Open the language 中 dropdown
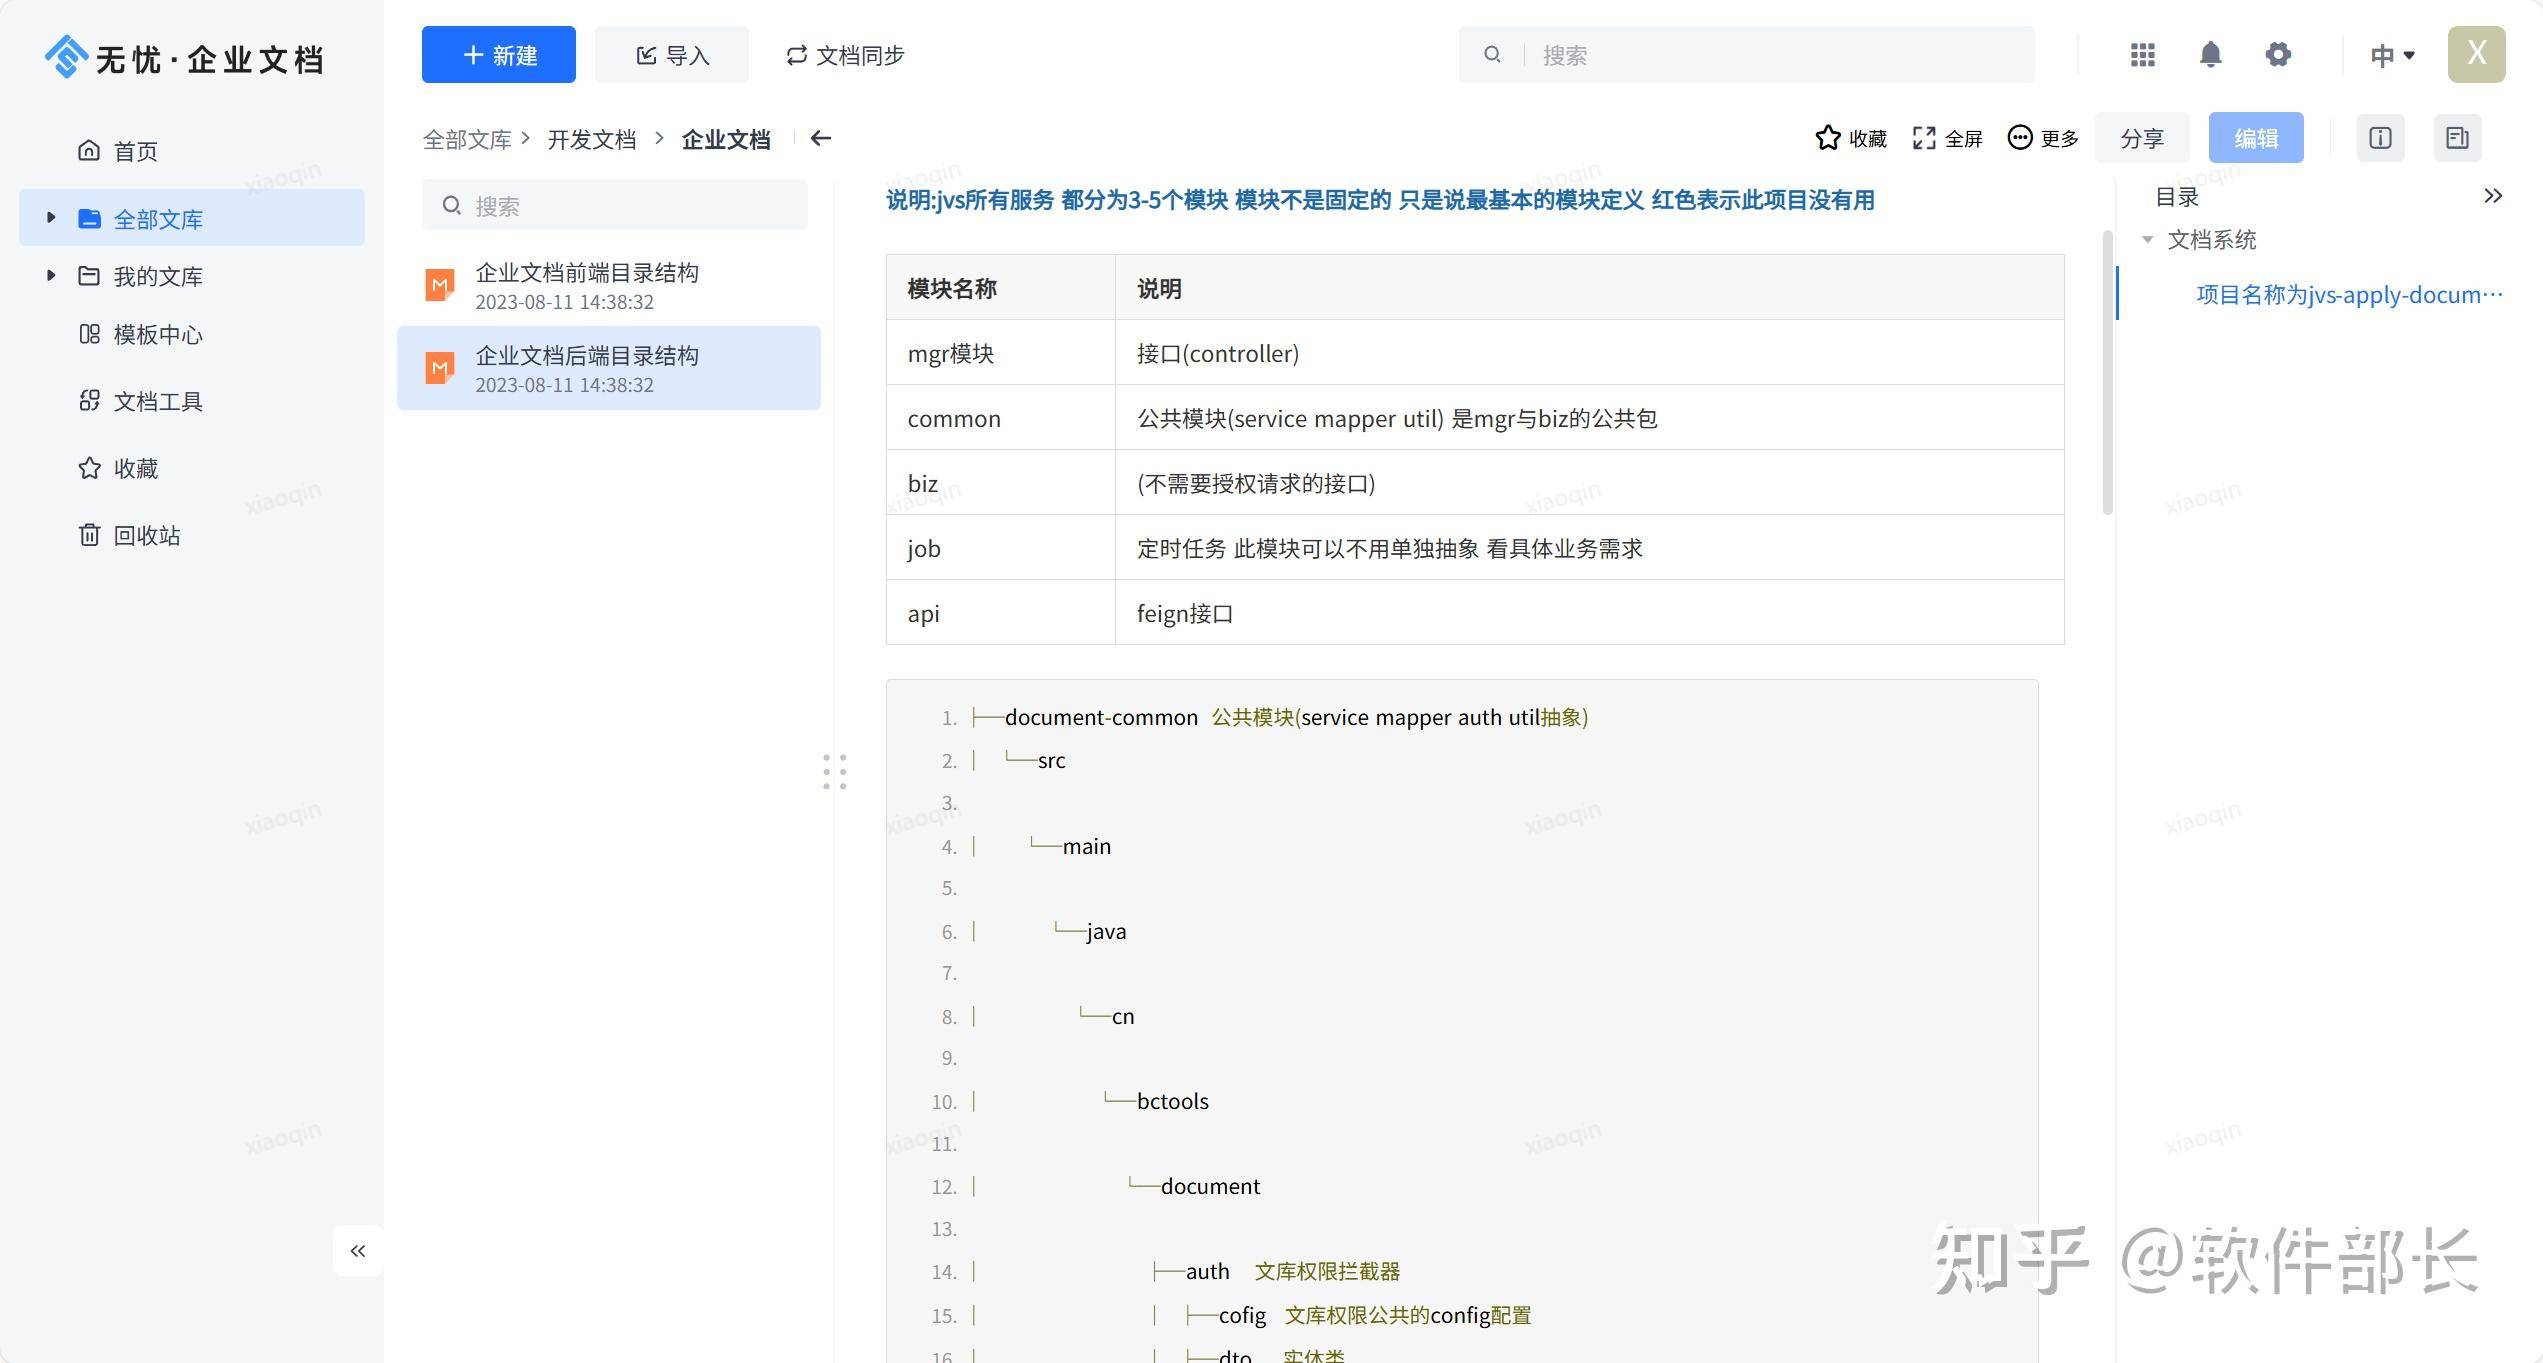Screen dimensions: 2543x1363 (2392, 55)
